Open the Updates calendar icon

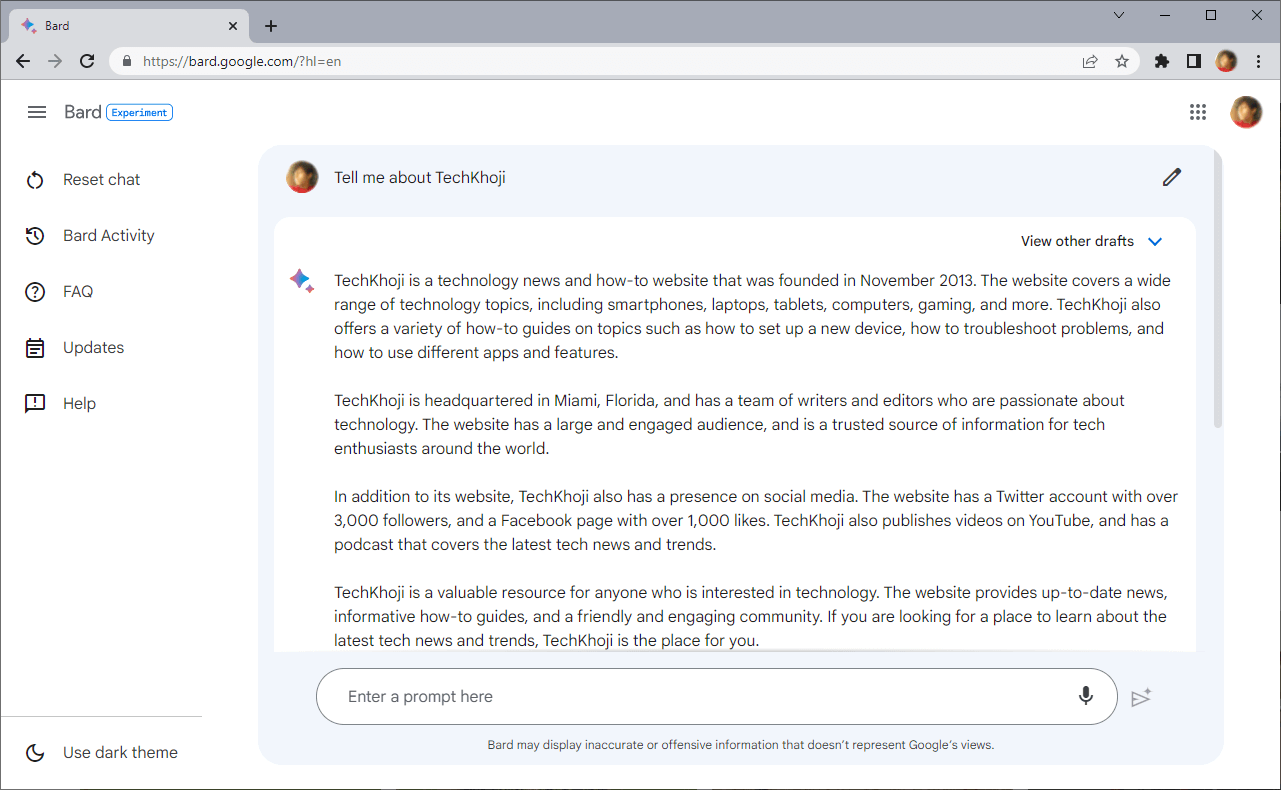pos(35,348)
